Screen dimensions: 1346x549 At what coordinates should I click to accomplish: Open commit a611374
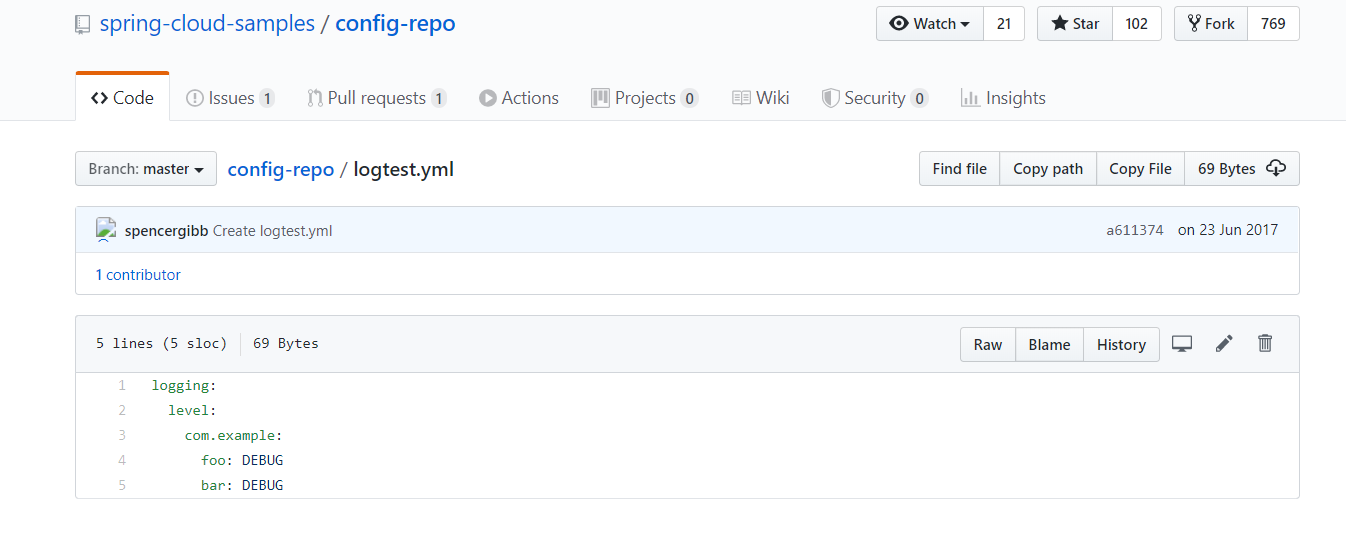(1135, 230)
